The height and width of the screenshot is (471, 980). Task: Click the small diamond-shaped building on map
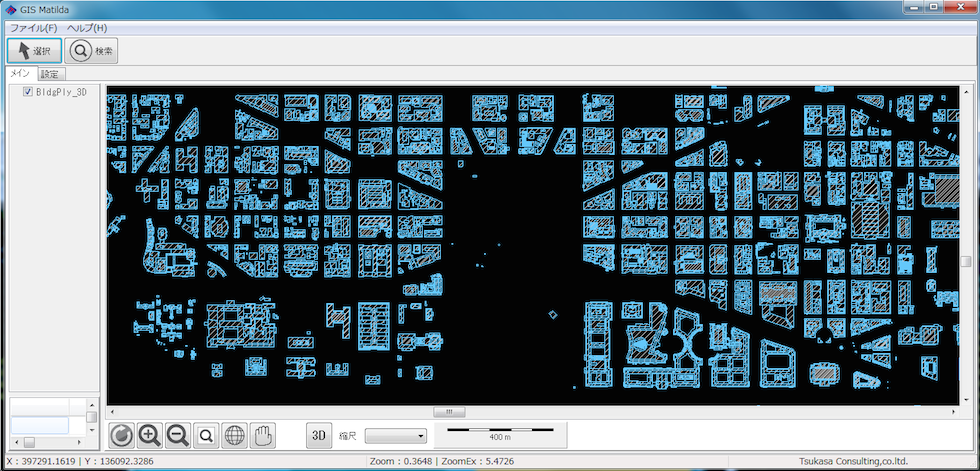pos(552,315)
